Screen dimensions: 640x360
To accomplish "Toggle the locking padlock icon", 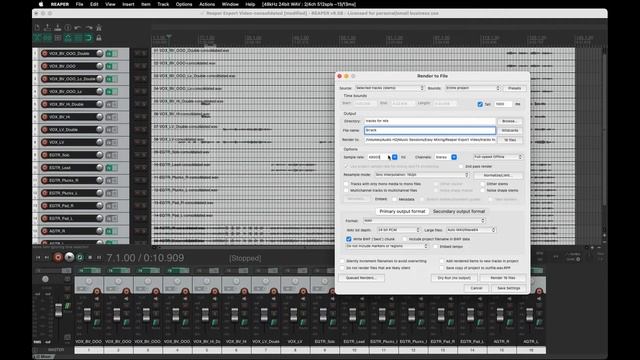I will click(99, 38).
